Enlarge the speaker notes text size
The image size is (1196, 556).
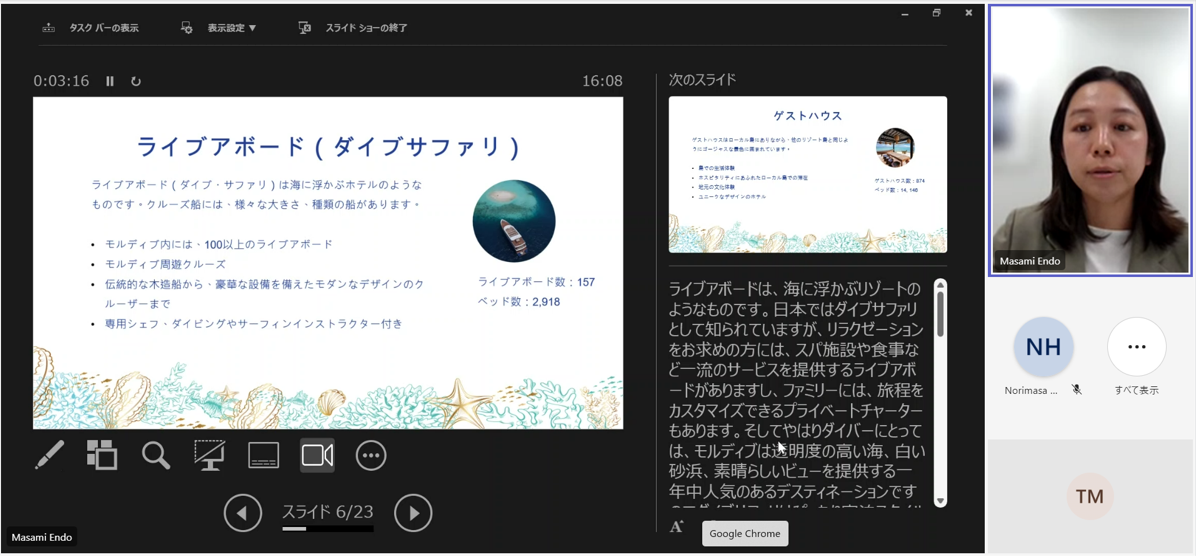pyautogui.click(x=677, y=527)
